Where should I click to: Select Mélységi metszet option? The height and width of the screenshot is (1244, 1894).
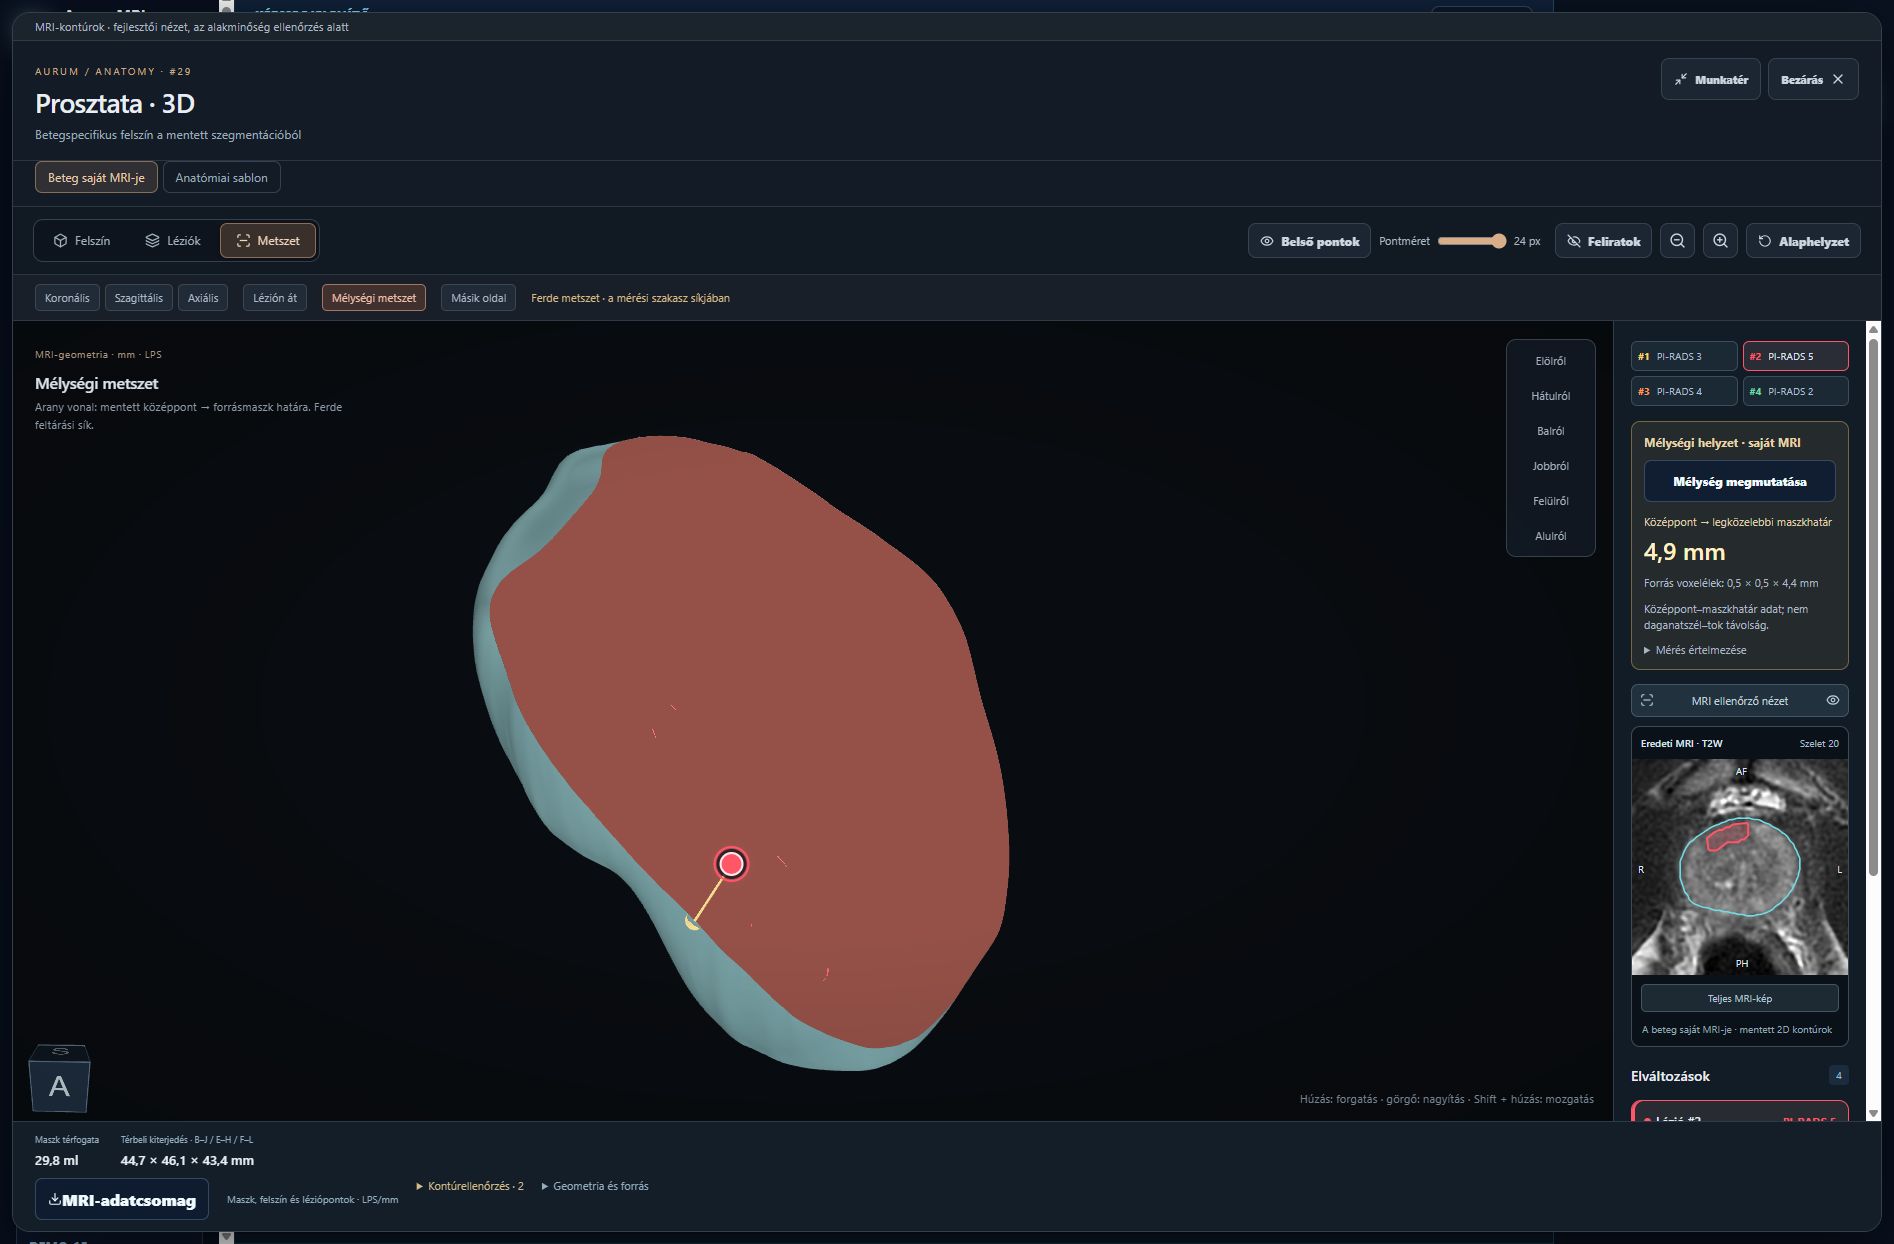[373, 298]
